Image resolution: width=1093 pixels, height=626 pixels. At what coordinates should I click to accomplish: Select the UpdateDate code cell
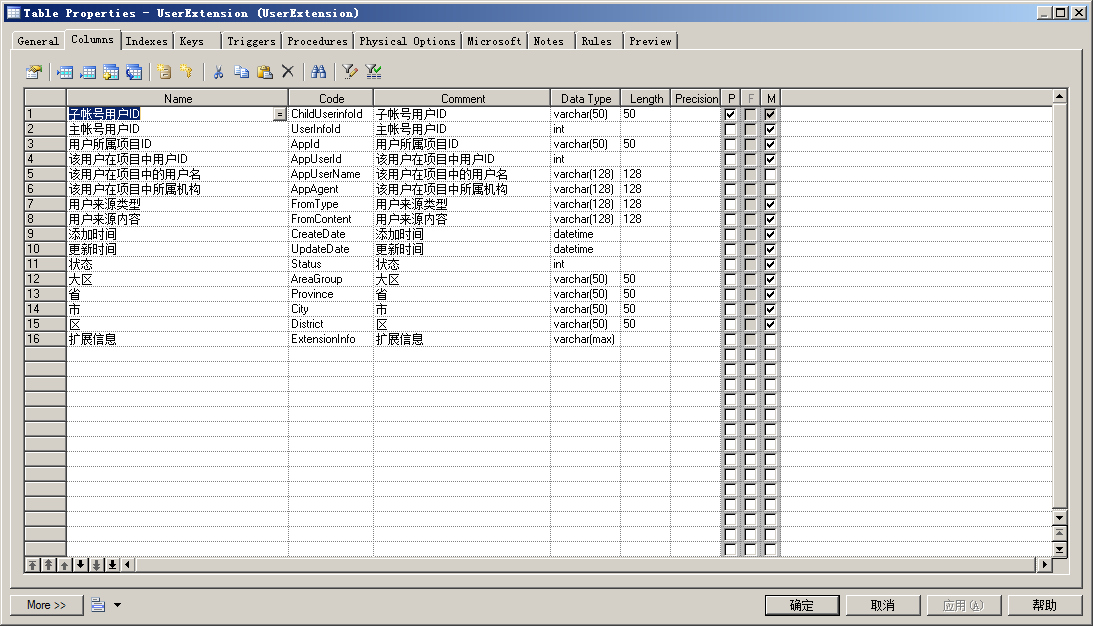pos(331,249)
